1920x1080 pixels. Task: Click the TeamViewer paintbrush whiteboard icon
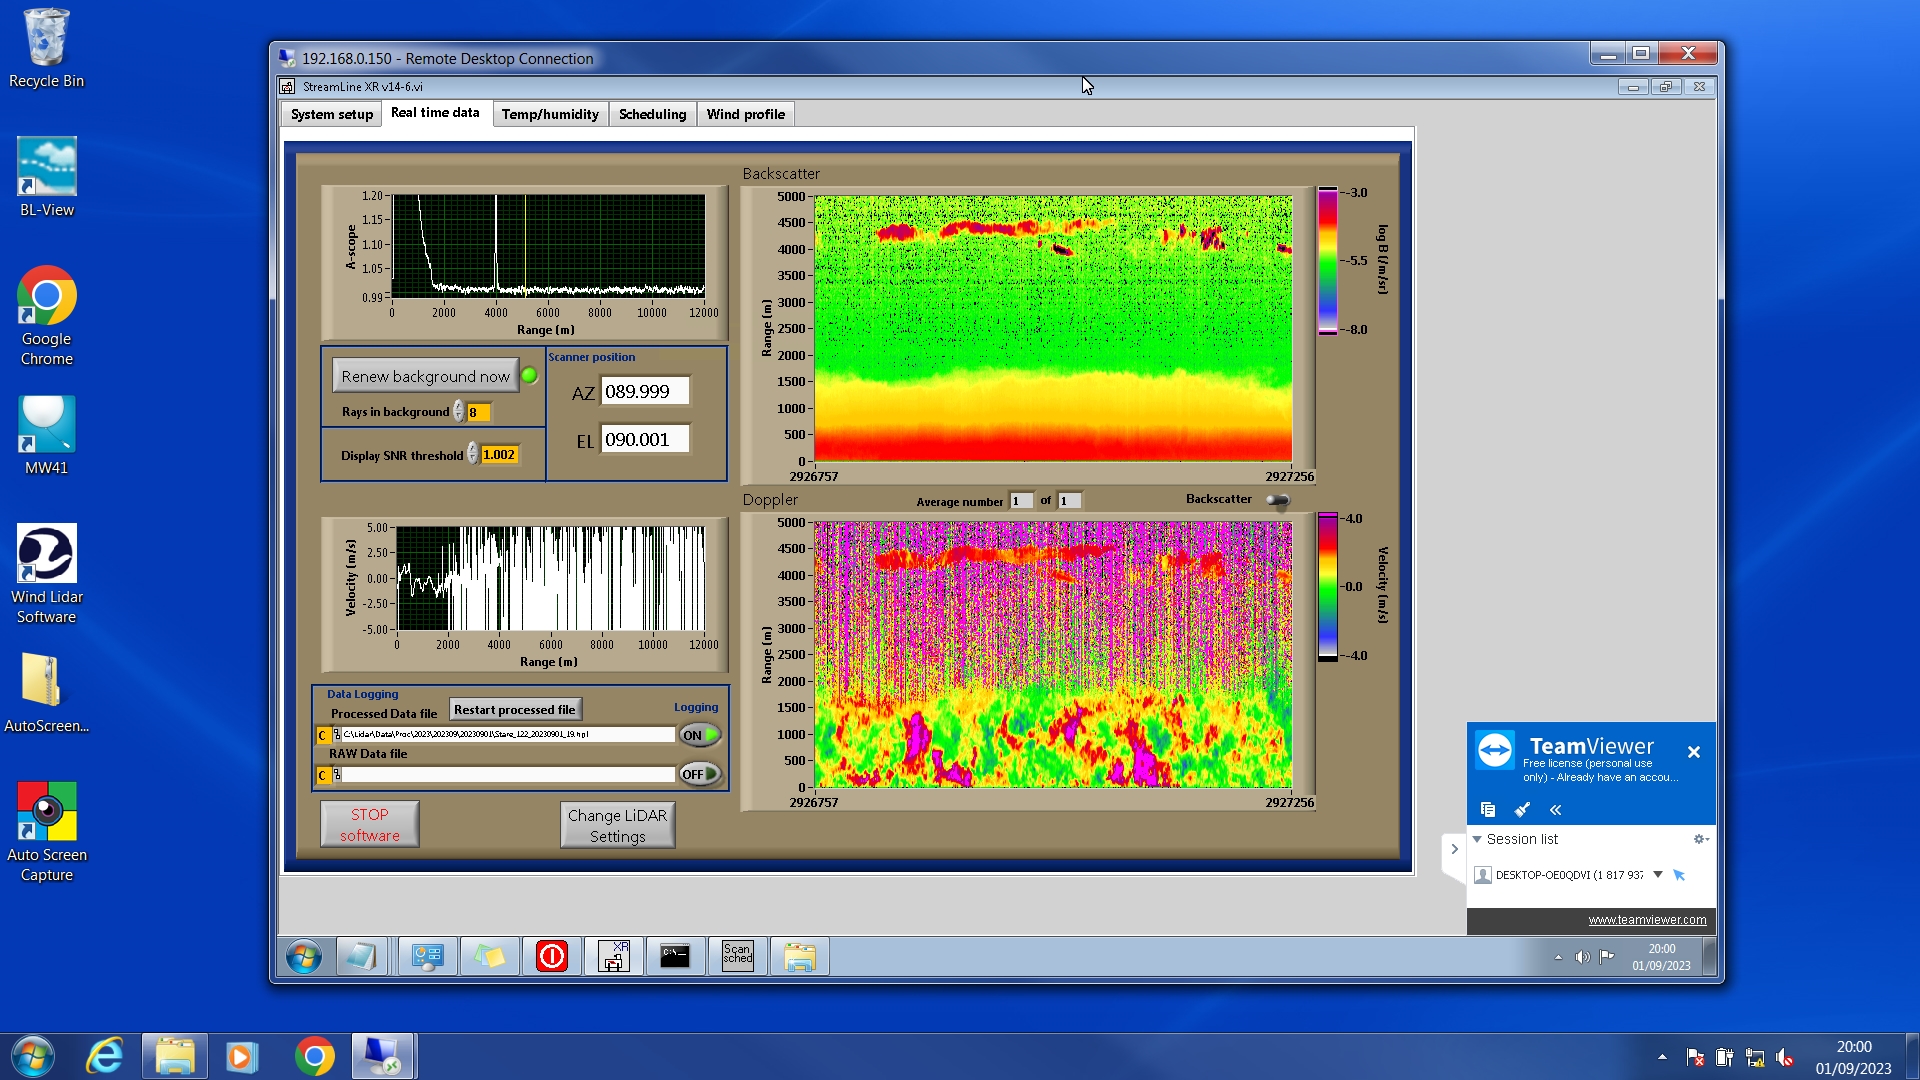click(x=1522, y=809)
